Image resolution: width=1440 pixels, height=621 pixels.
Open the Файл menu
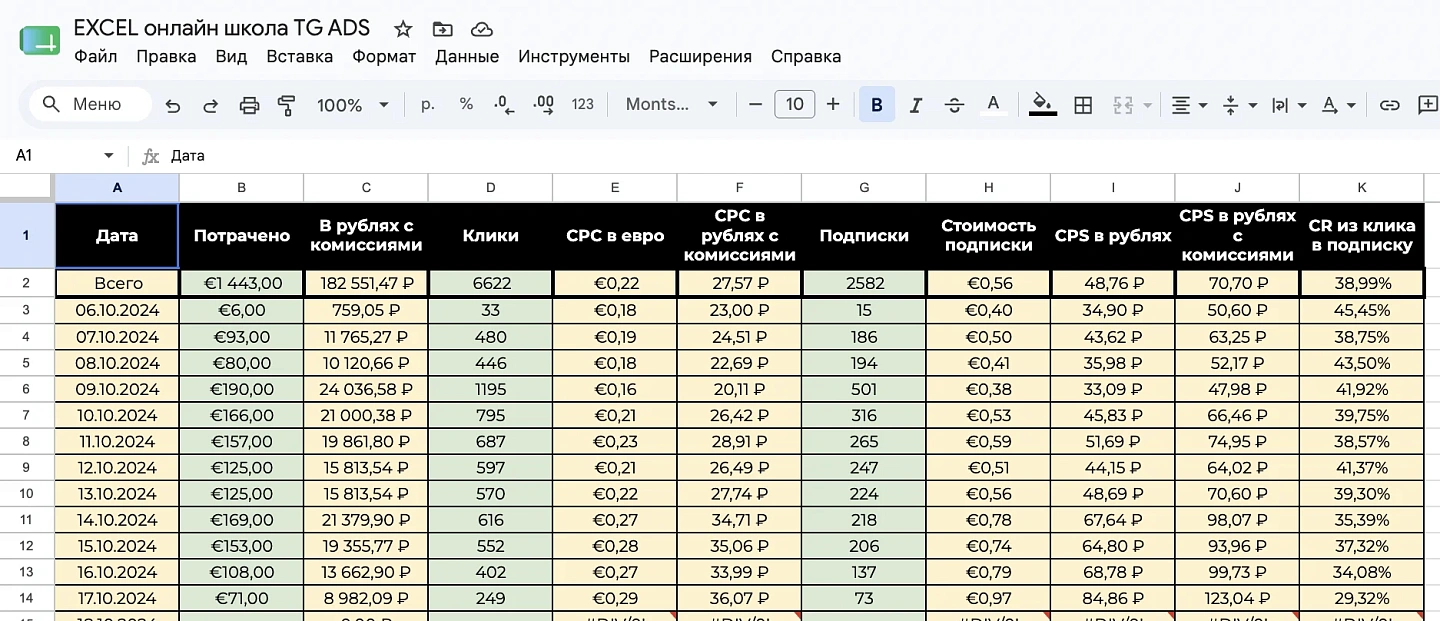(95, 57)
